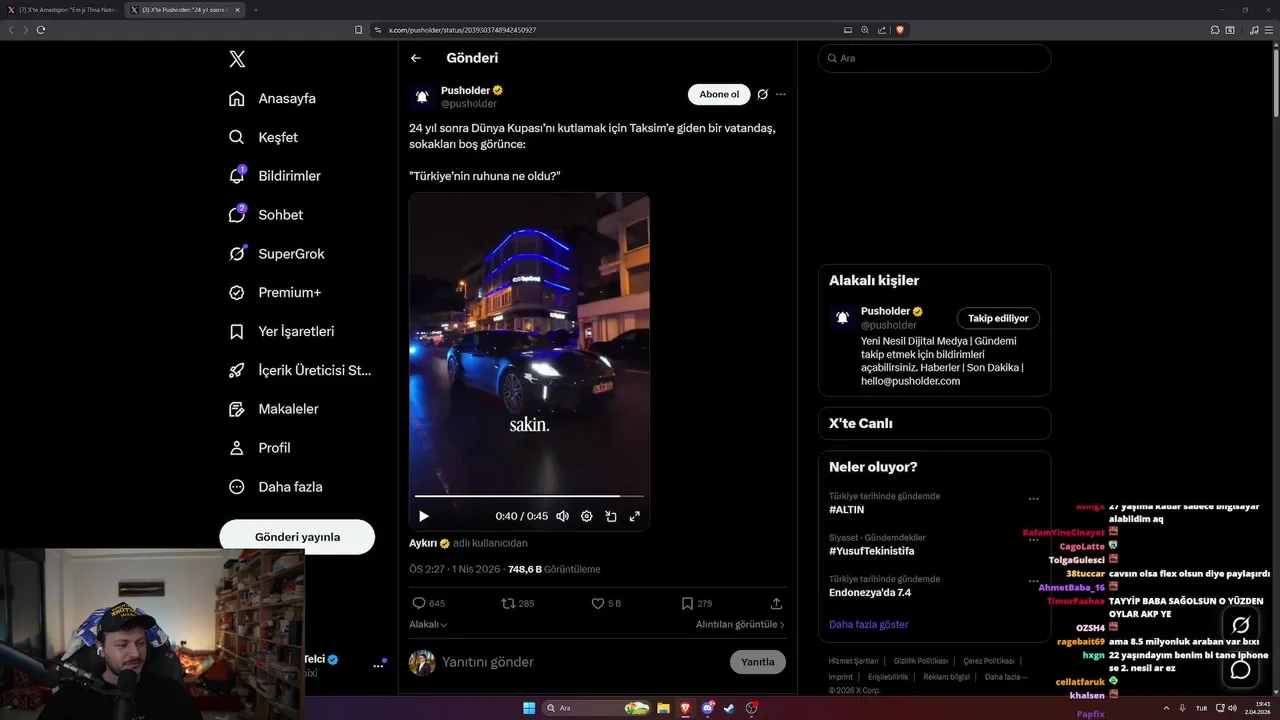1280x720 pixels.
Task: Click the Gönderi yayınla button
Action: (297, 537)
